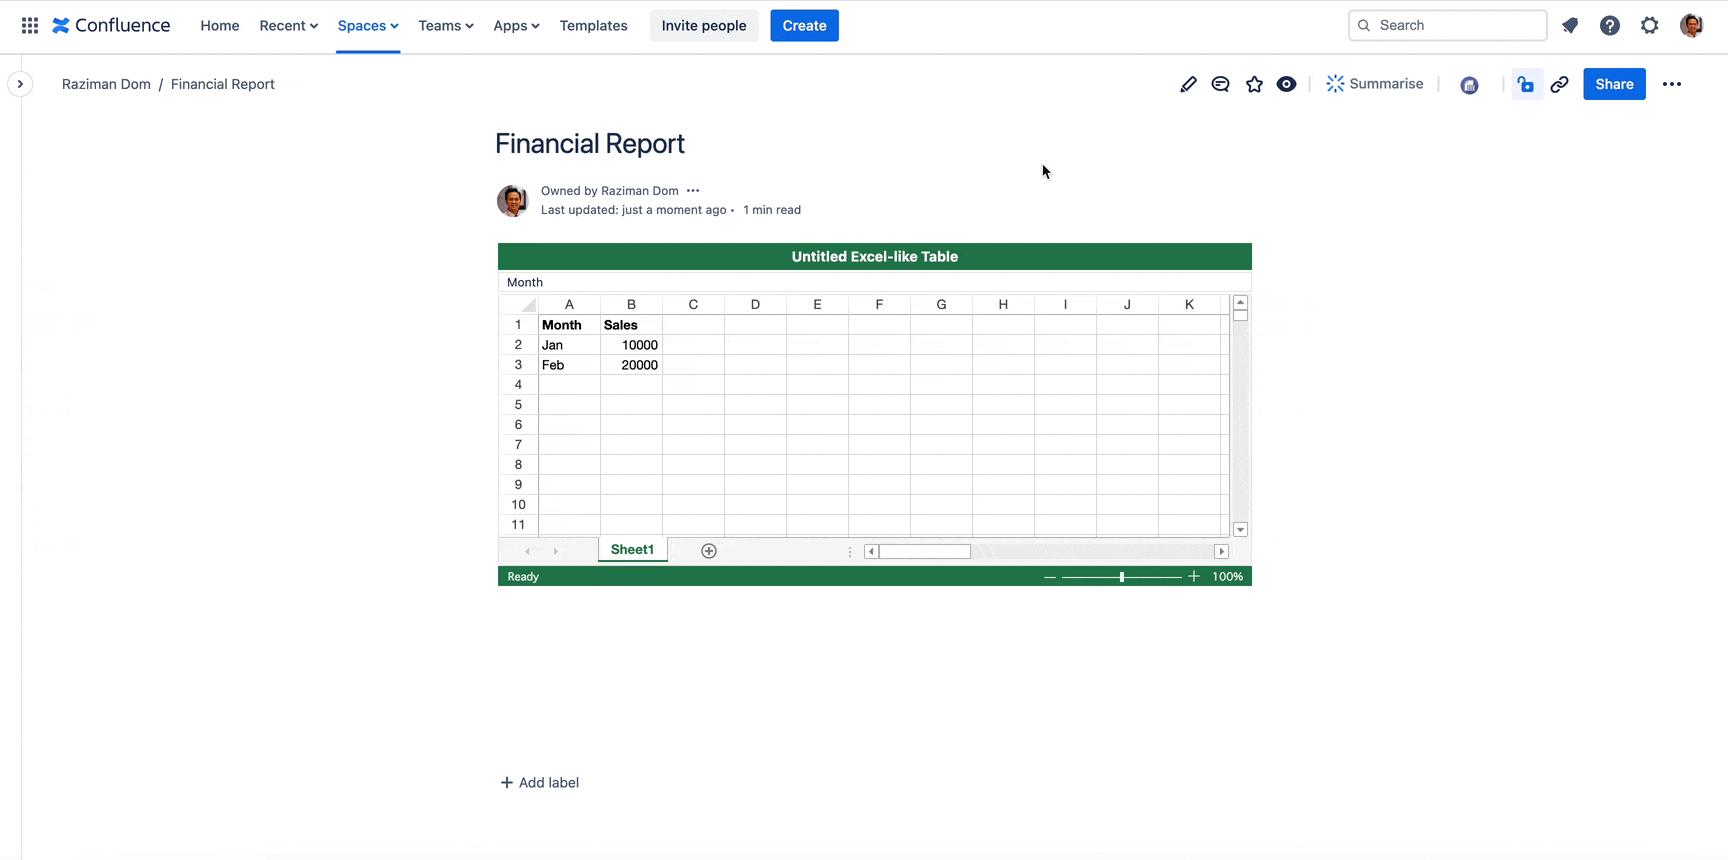1728x860 pixels.
Task: Open the Recent dropdown menu
Action: tap(288, 26)
